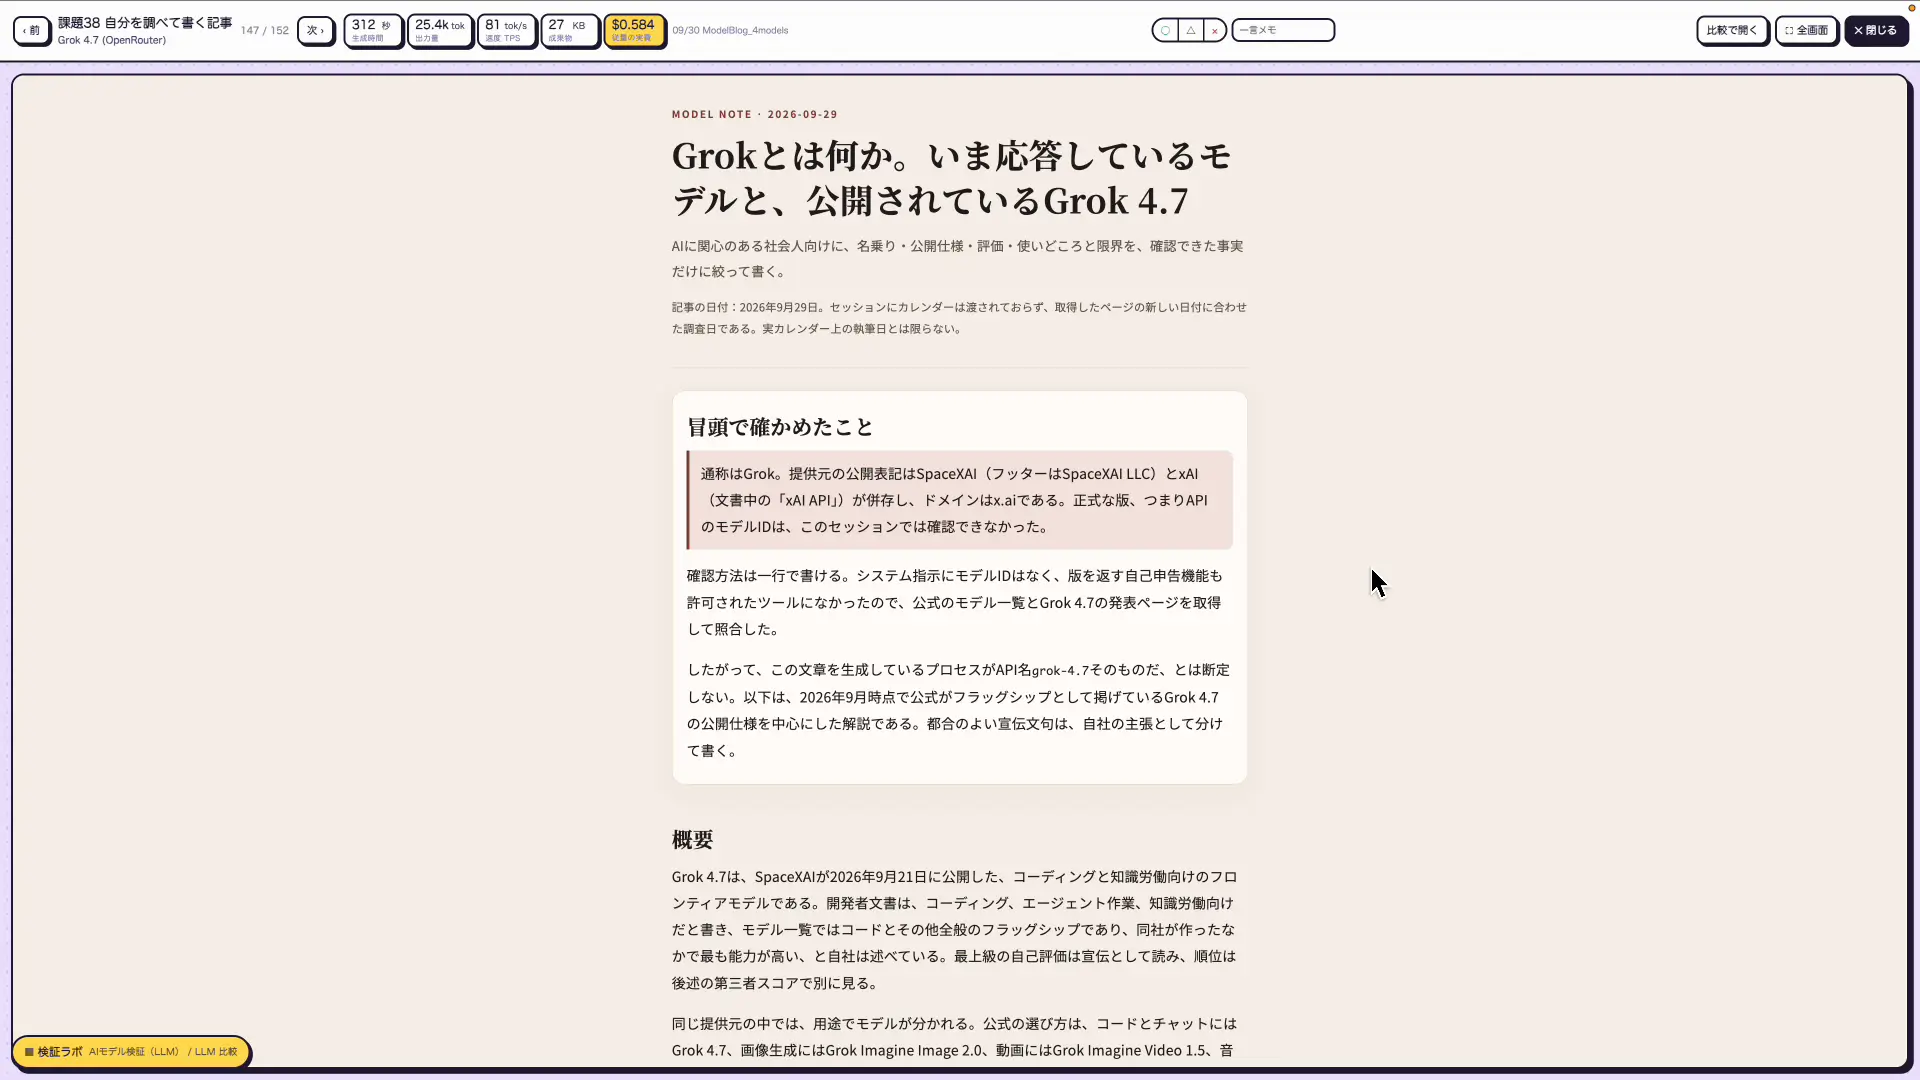Rate this output with the circle mark
Screen dimensions: 1920x1080
(x=1165, y=30)
